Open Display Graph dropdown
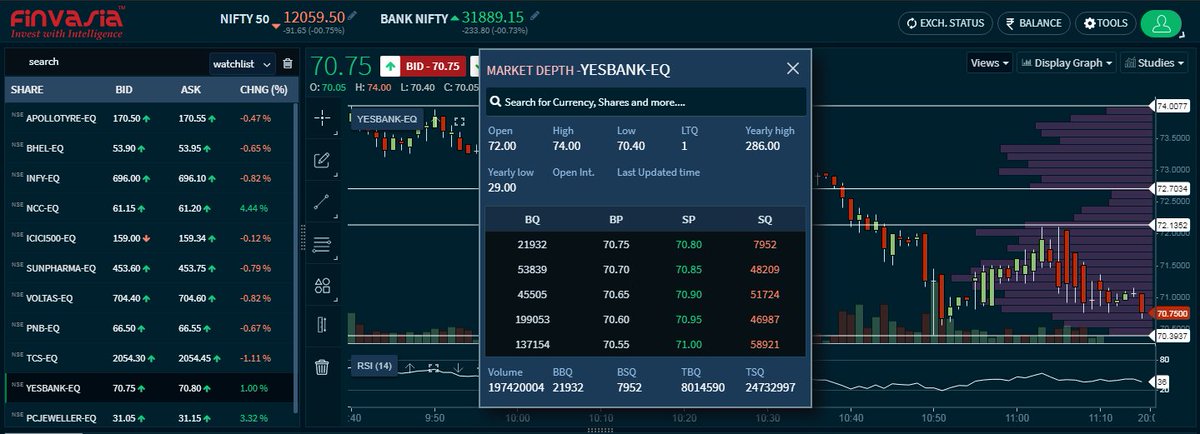This screenshot has width=1200, height=434. (1066, 63)
